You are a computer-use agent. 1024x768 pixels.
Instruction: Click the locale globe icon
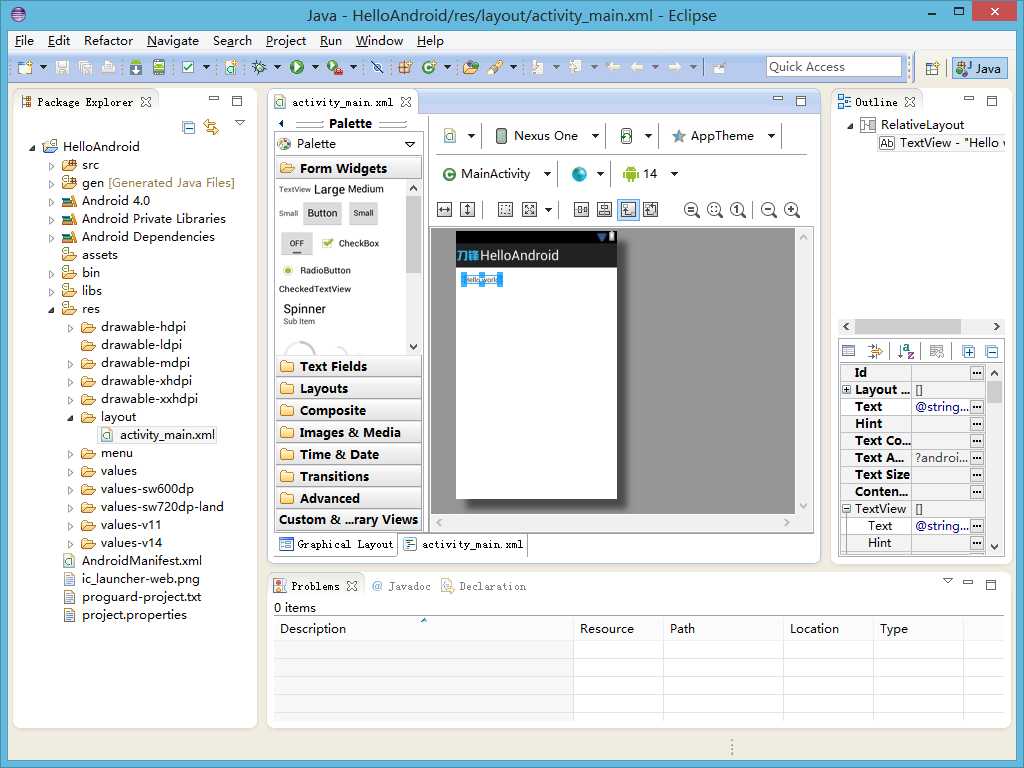579,174
